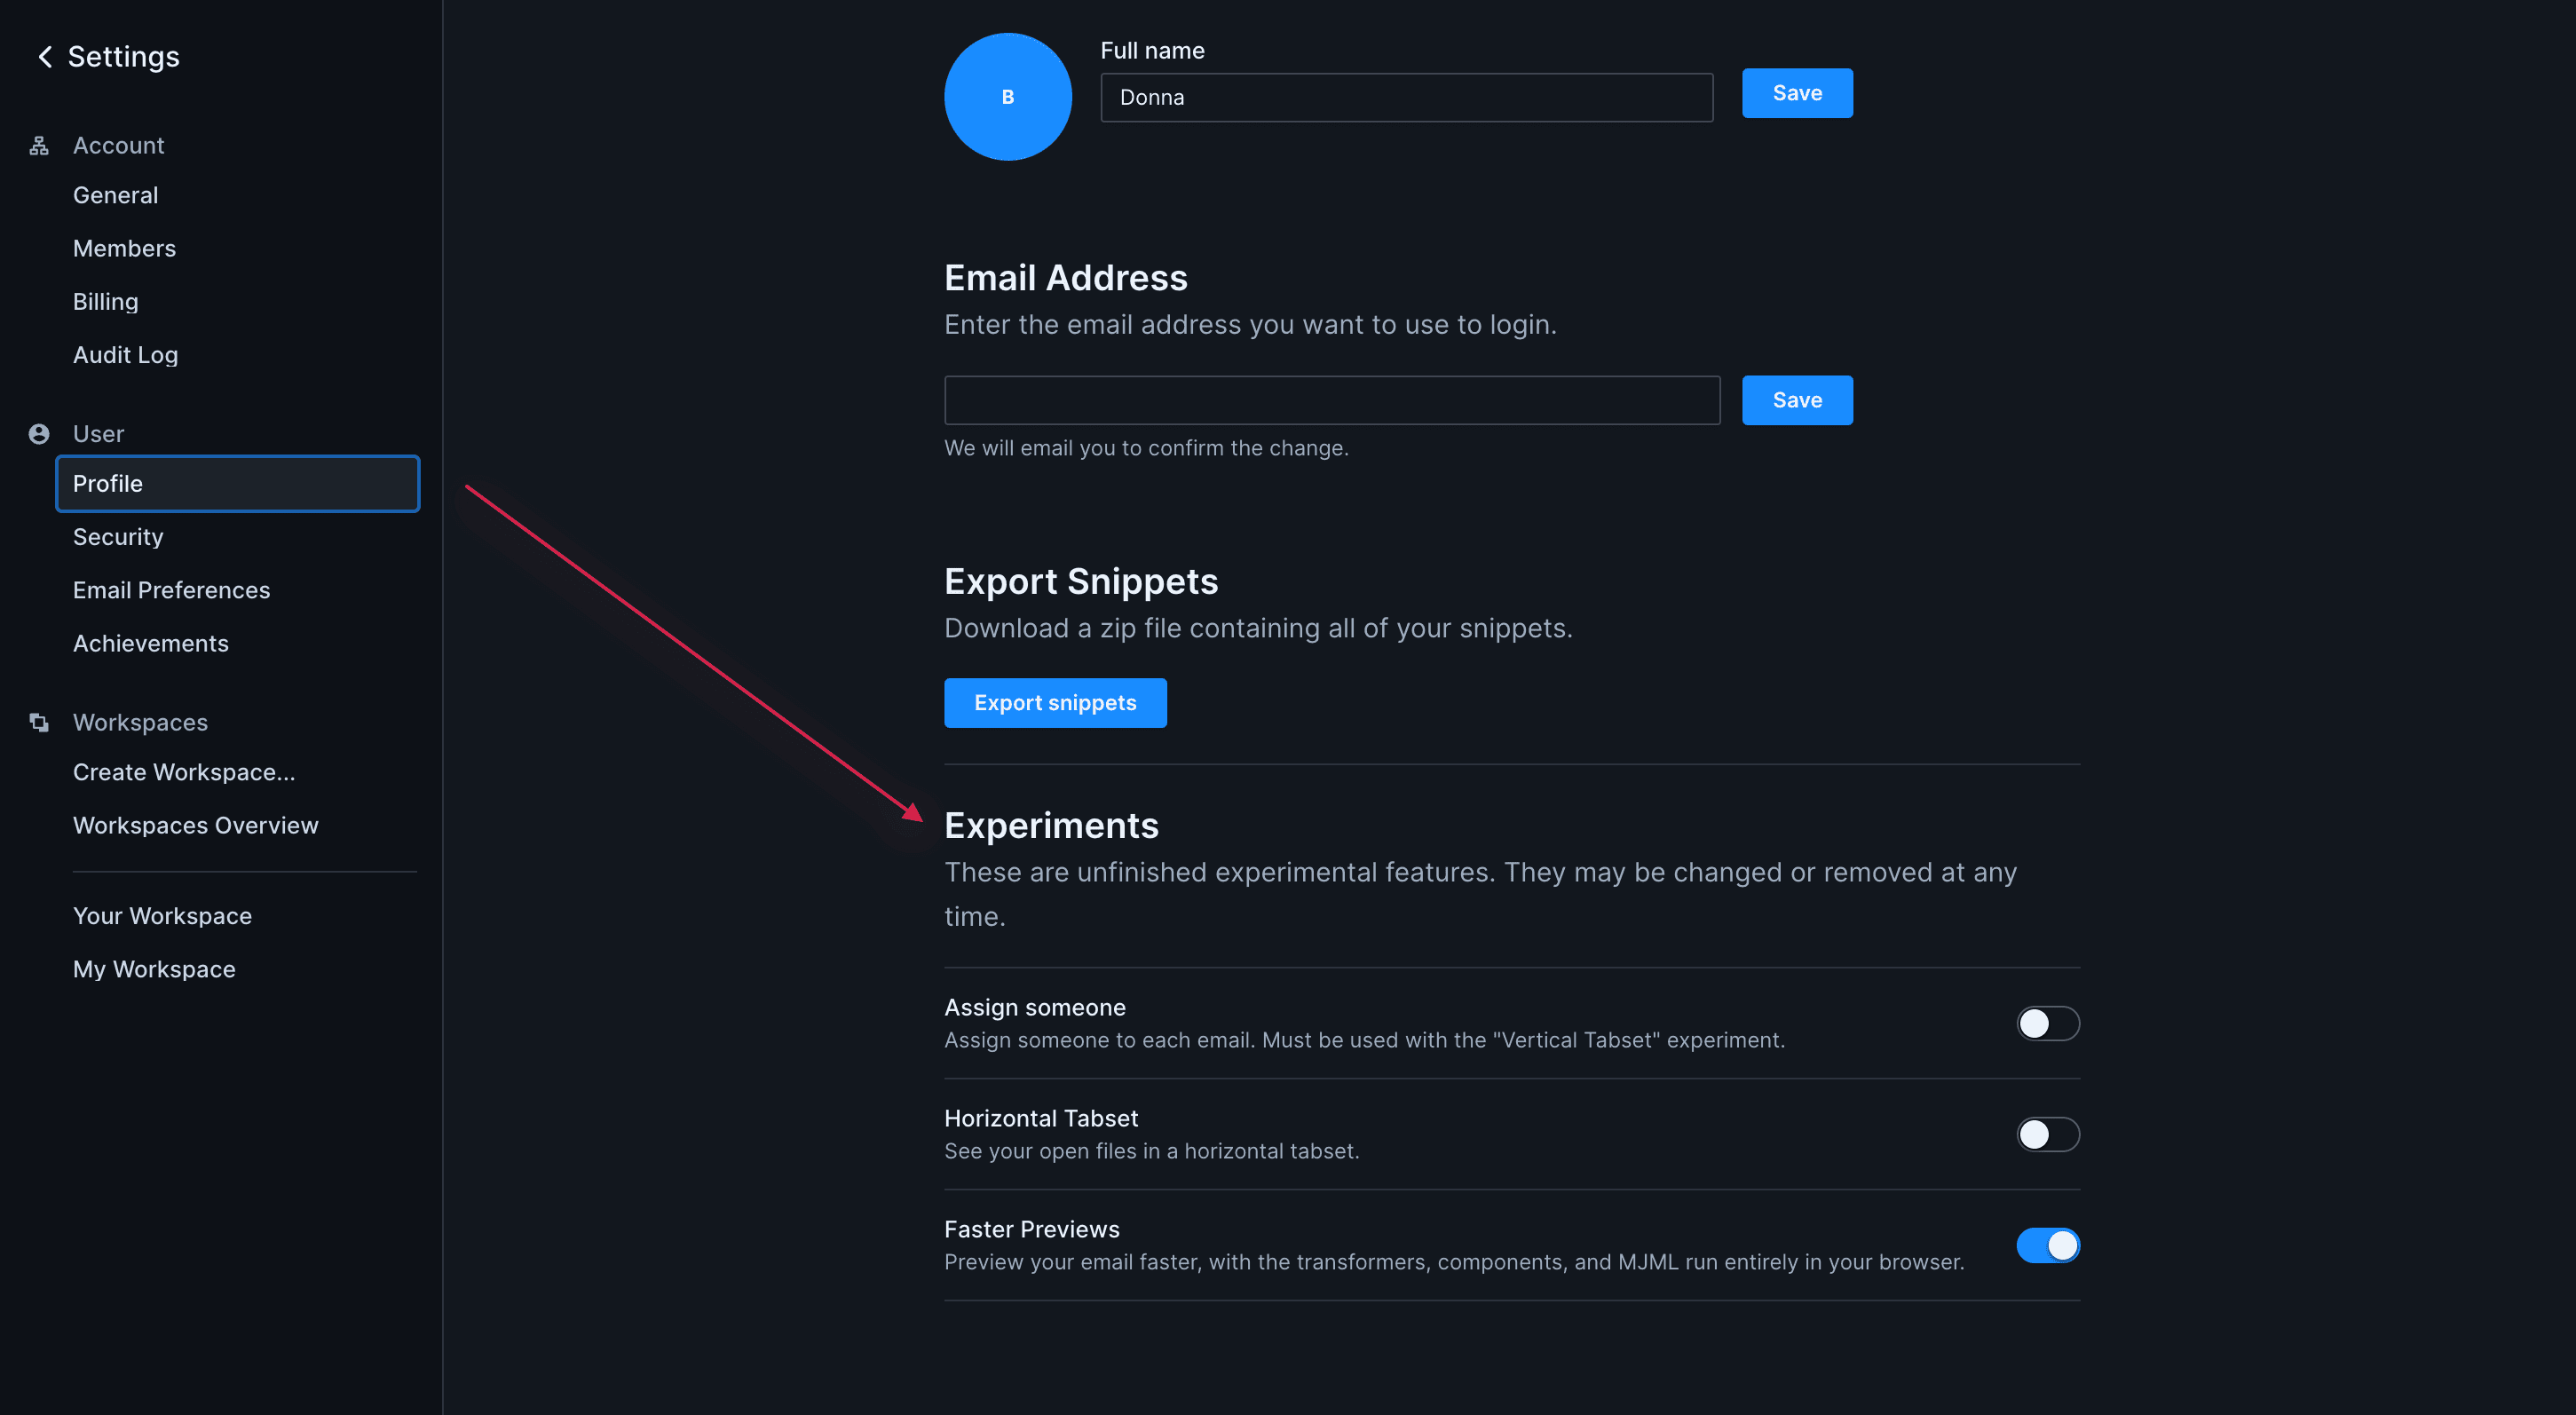Open the Audit Log settings page
The image size is (2576, 1415).
click(123, 353)
